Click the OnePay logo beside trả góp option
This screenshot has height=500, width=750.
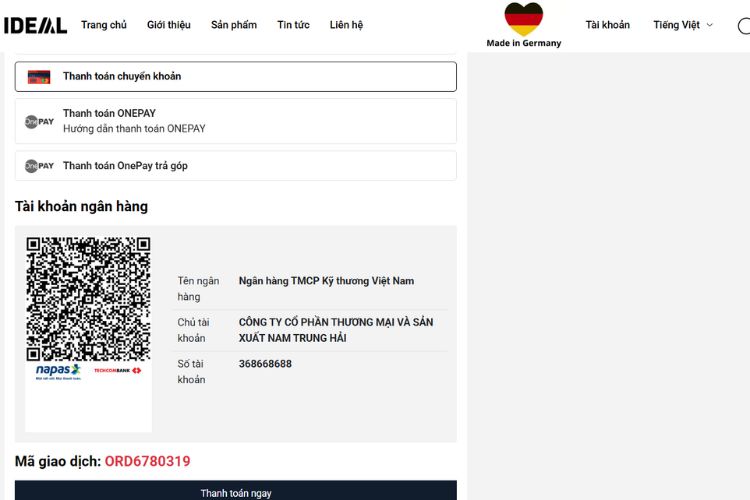(x=39, y=166)
